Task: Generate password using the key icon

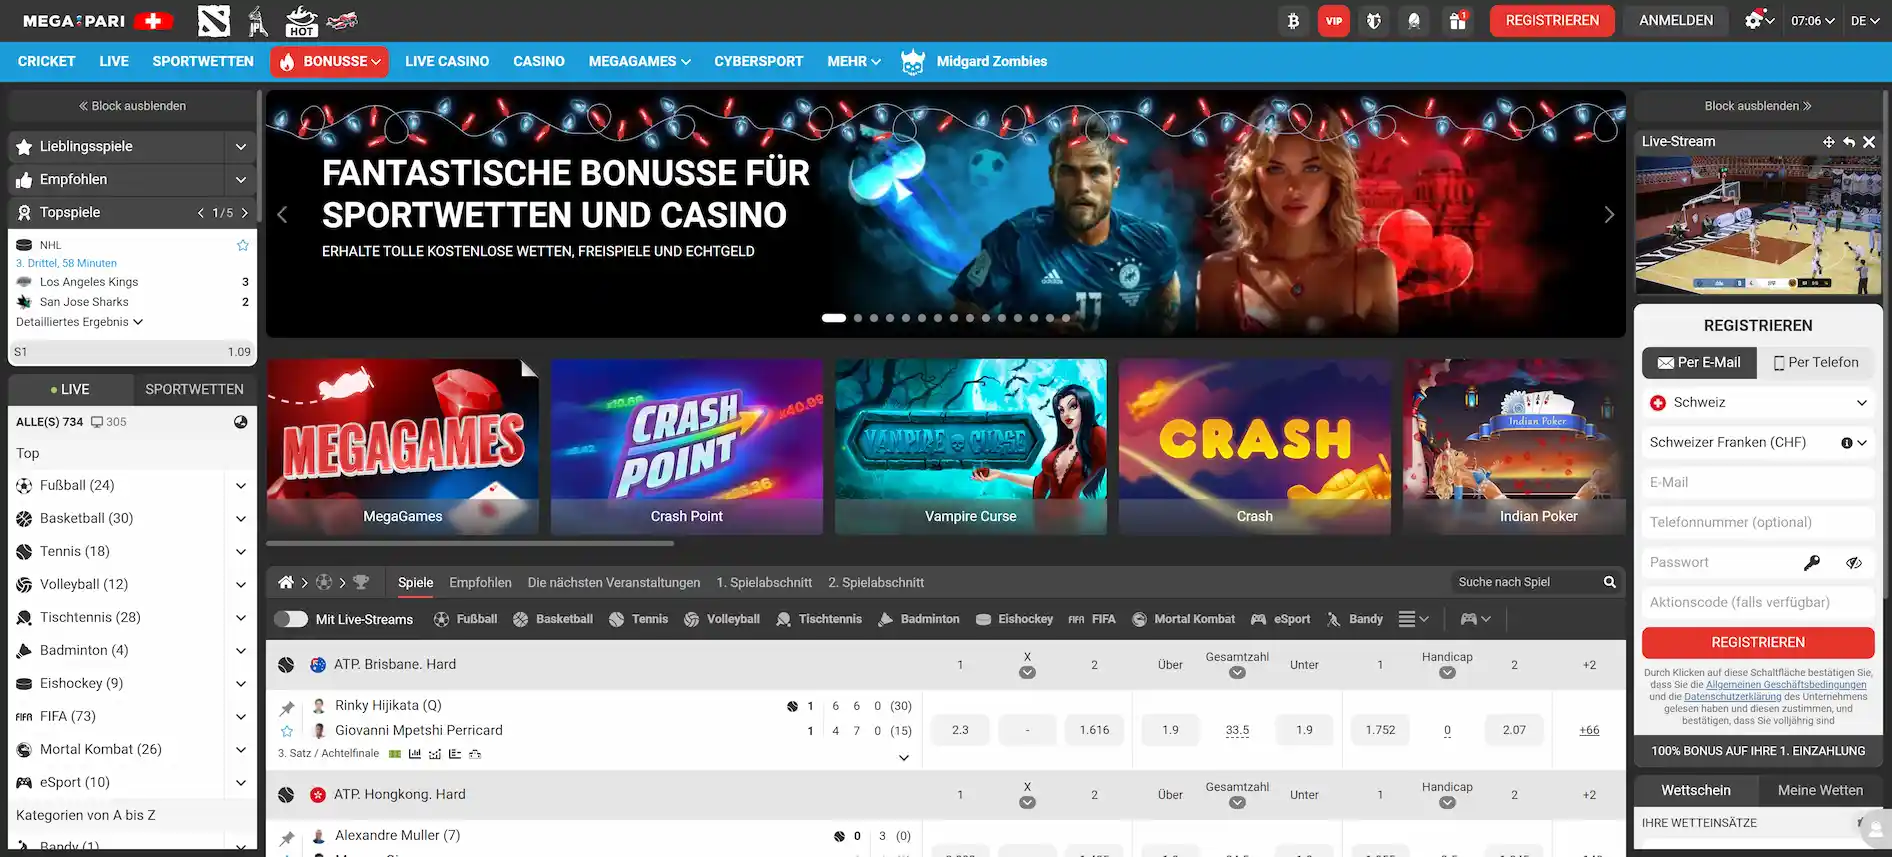Action: tap(1811, 563)
